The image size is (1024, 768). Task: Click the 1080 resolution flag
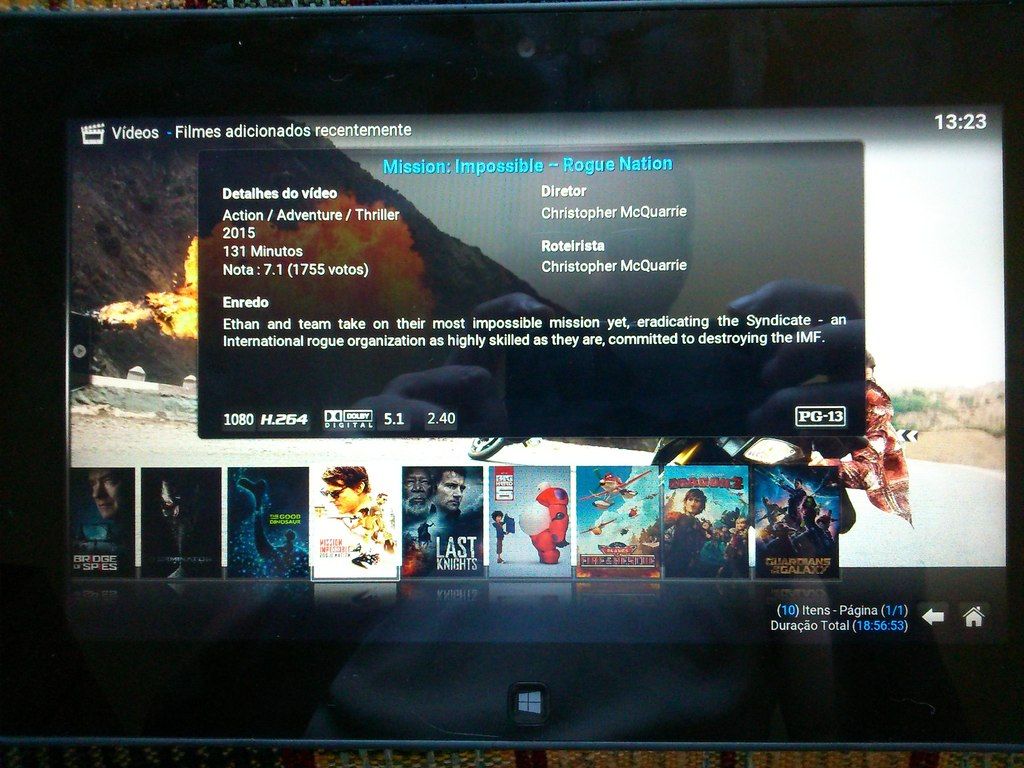tap(238, 419)
